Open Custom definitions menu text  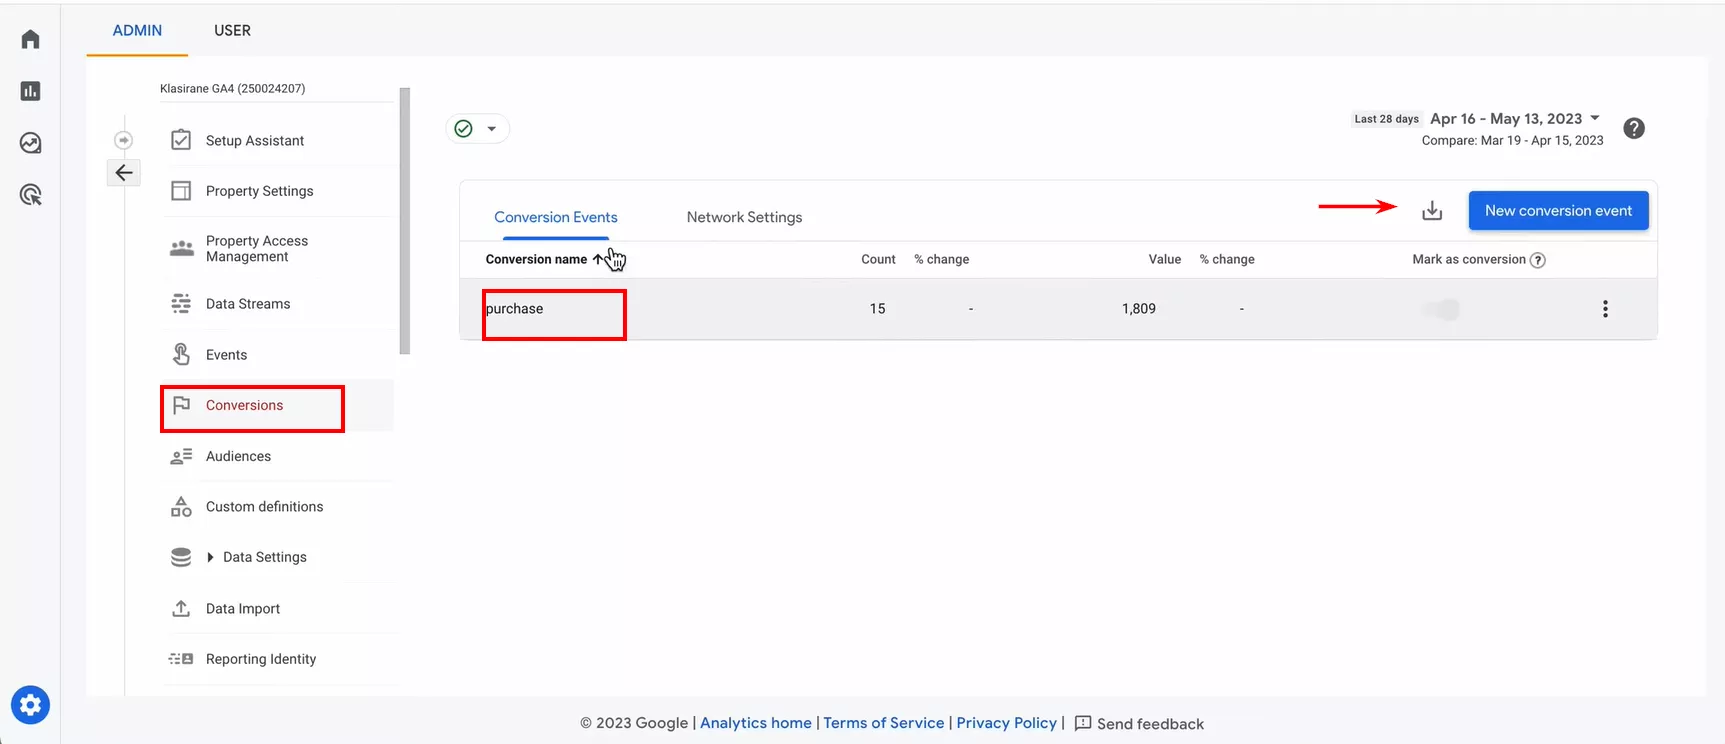point(264,507)
